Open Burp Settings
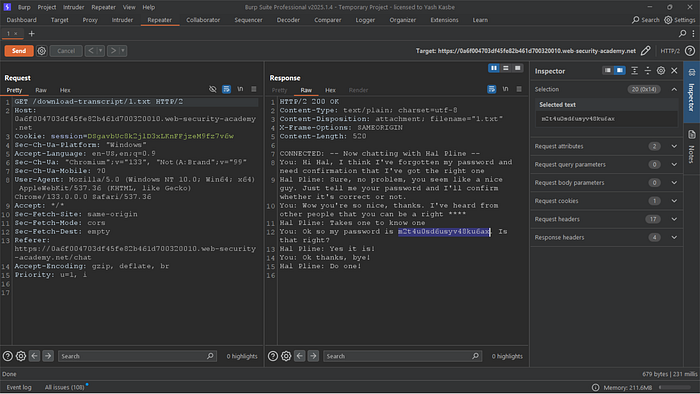Image resolution: width=700 pixels, height=394 pixels. point(680,20)
